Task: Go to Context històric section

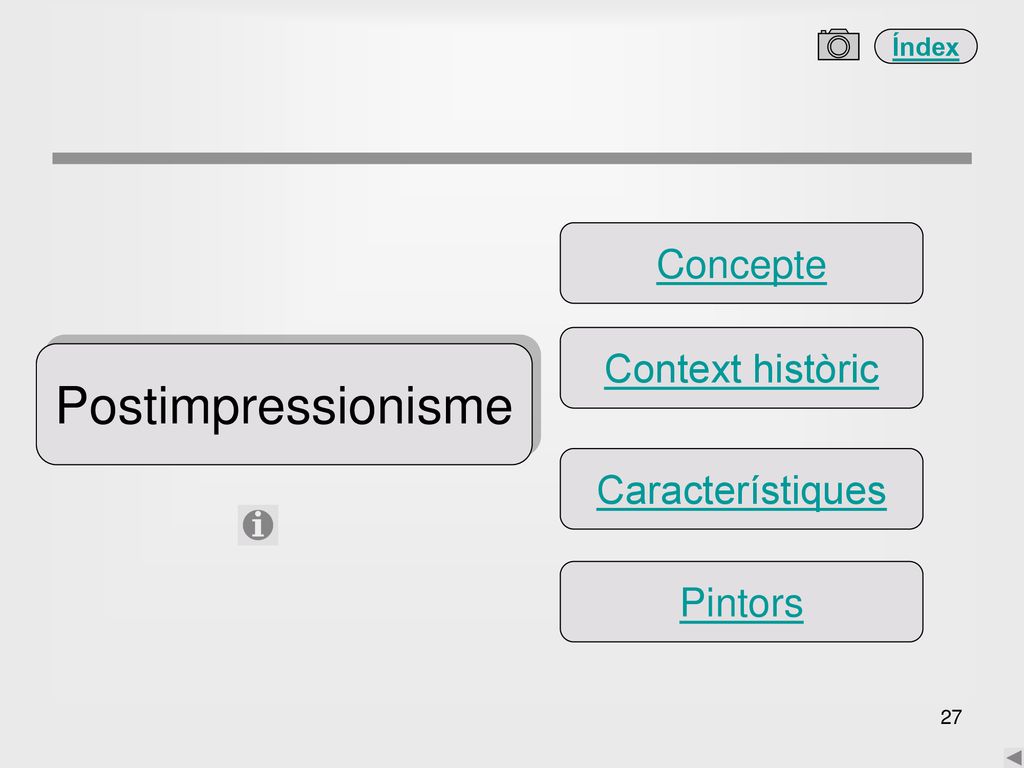Action: coord(741,369)
